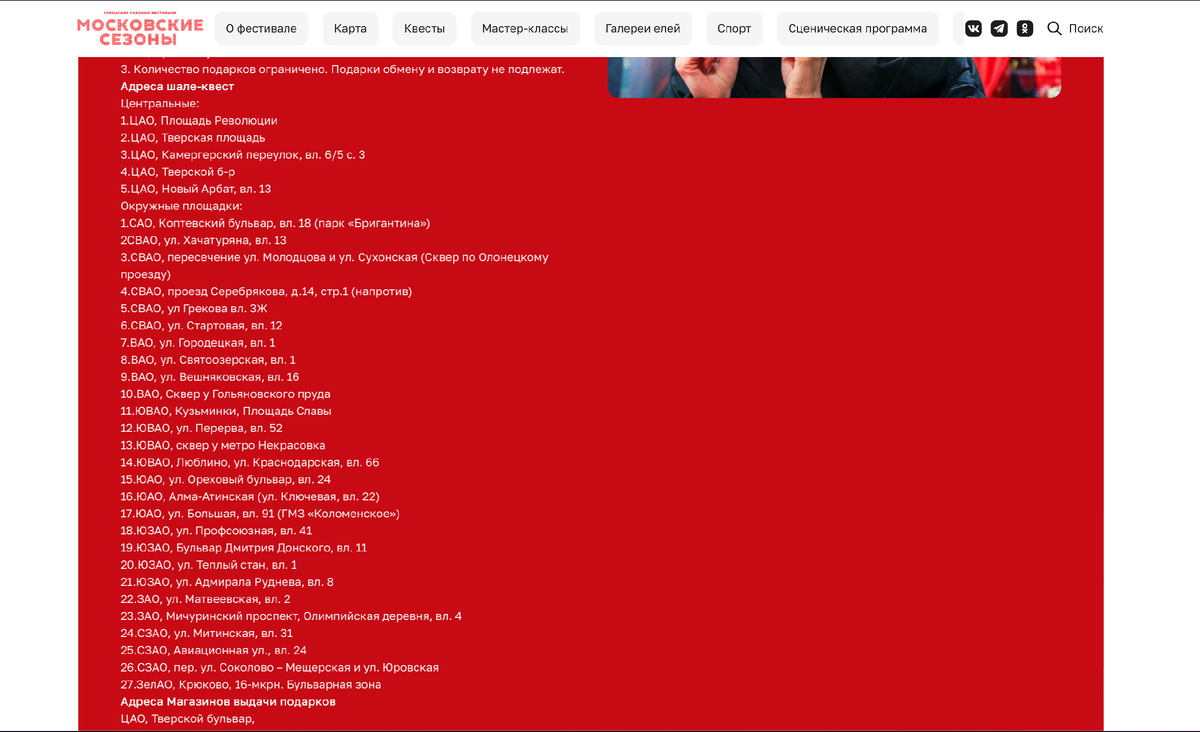Click address ЗАО, ул. Матвеевская, вл. 2
This screenshot has width=1200, height=732.
[x=206, y=598]
